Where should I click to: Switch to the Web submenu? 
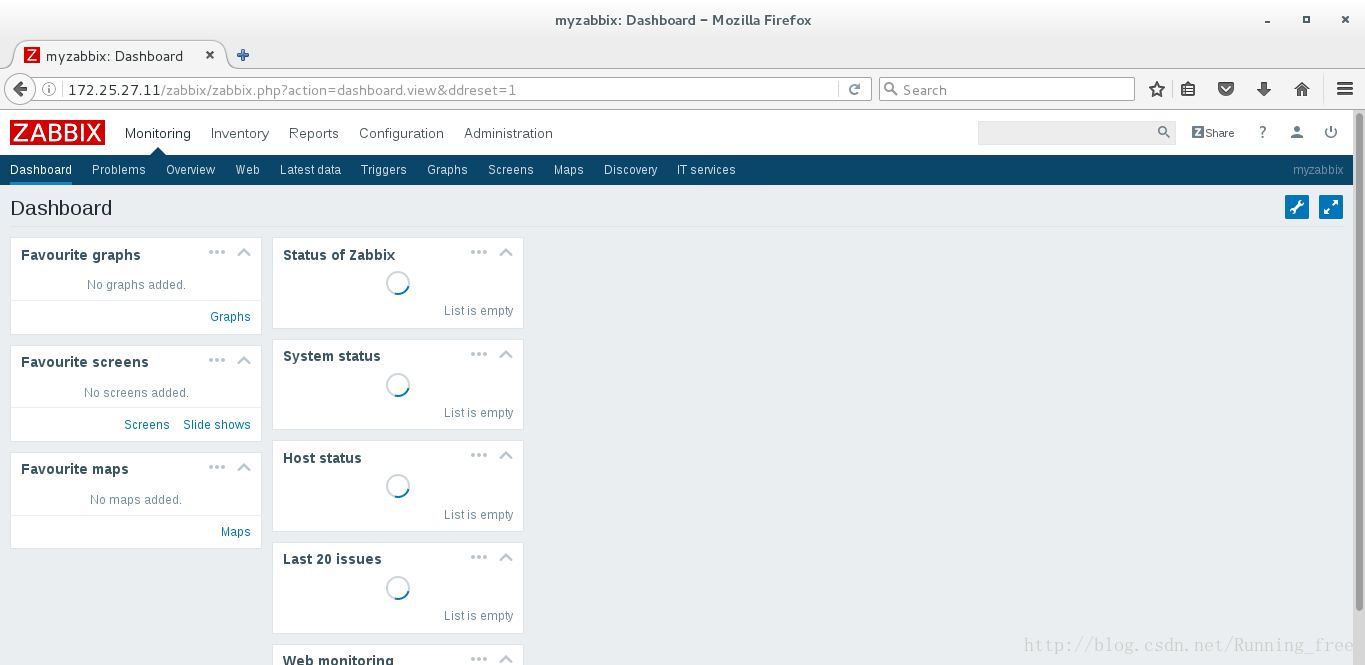pos(248,170)
